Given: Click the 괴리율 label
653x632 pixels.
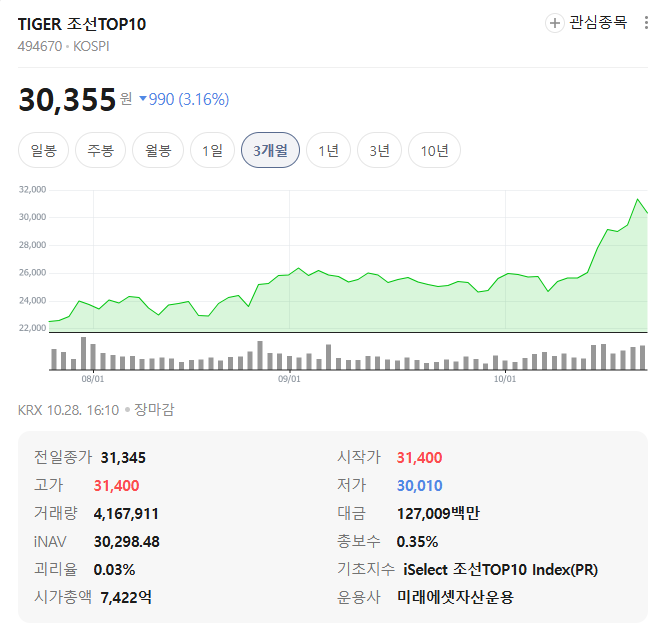Looking at the screenshot, I should [x=56, y=569].
